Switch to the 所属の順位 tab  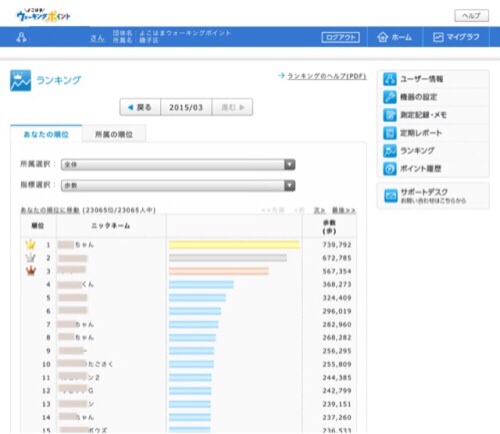(x=114, y=134)
